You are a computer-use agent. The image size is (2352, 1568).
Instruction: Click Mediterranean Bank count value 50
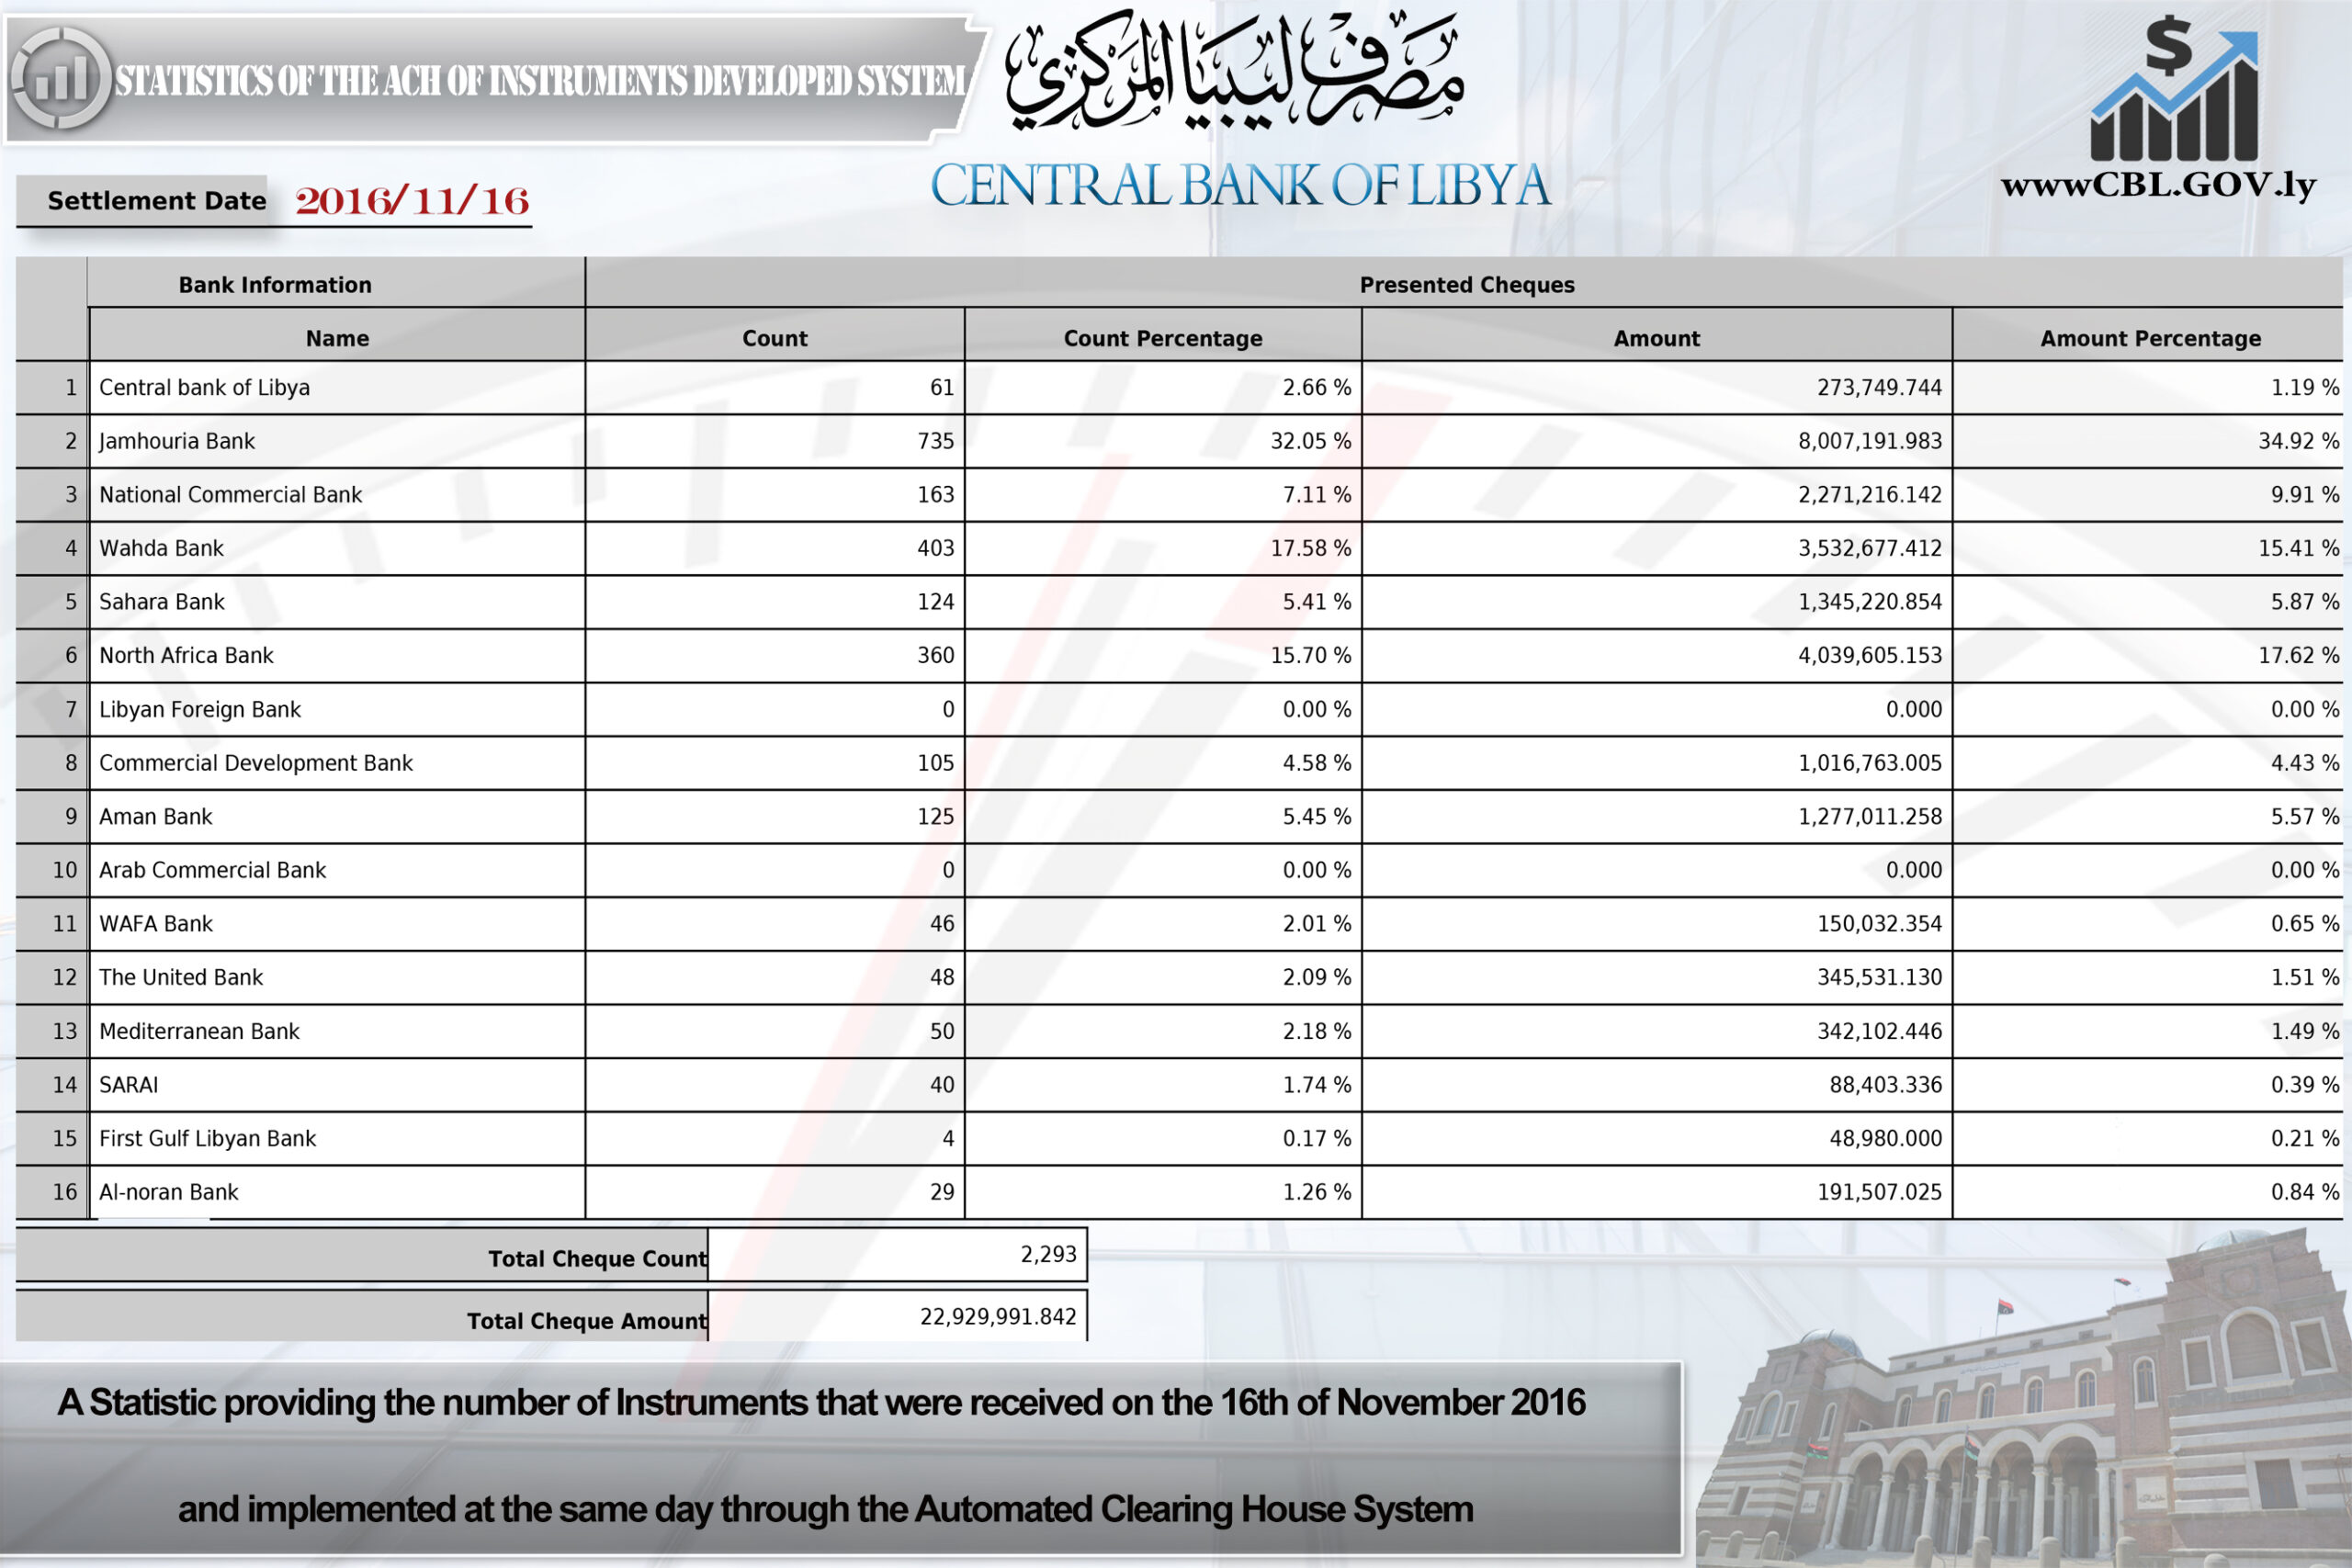[x=942, y=1031]
